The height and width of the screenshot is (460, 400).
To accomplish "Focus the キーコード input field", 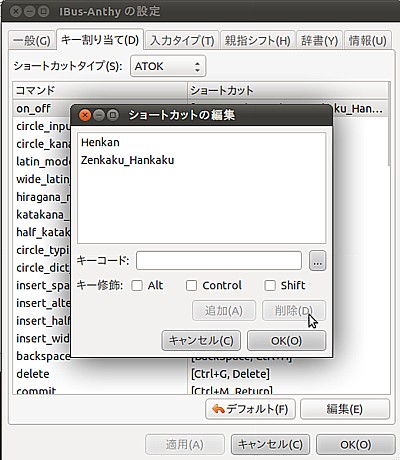I will (x=219, y=261).
